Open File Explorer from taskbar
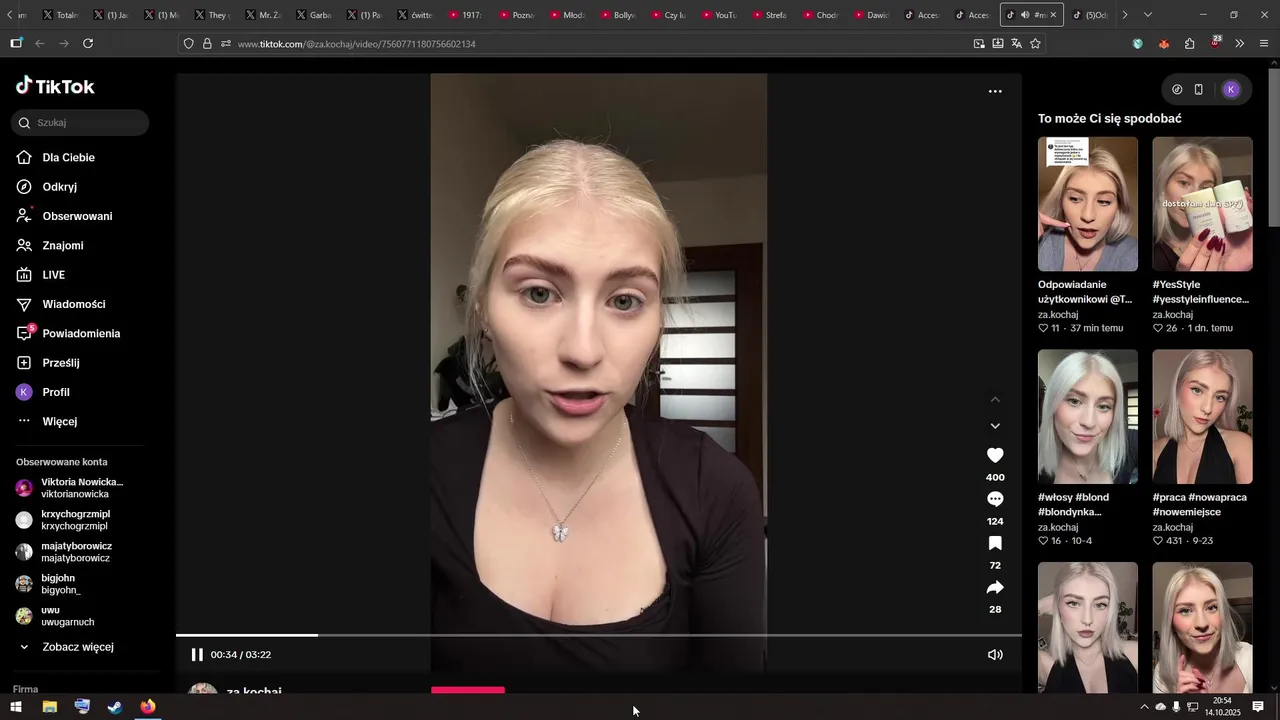 coord(49,707)
